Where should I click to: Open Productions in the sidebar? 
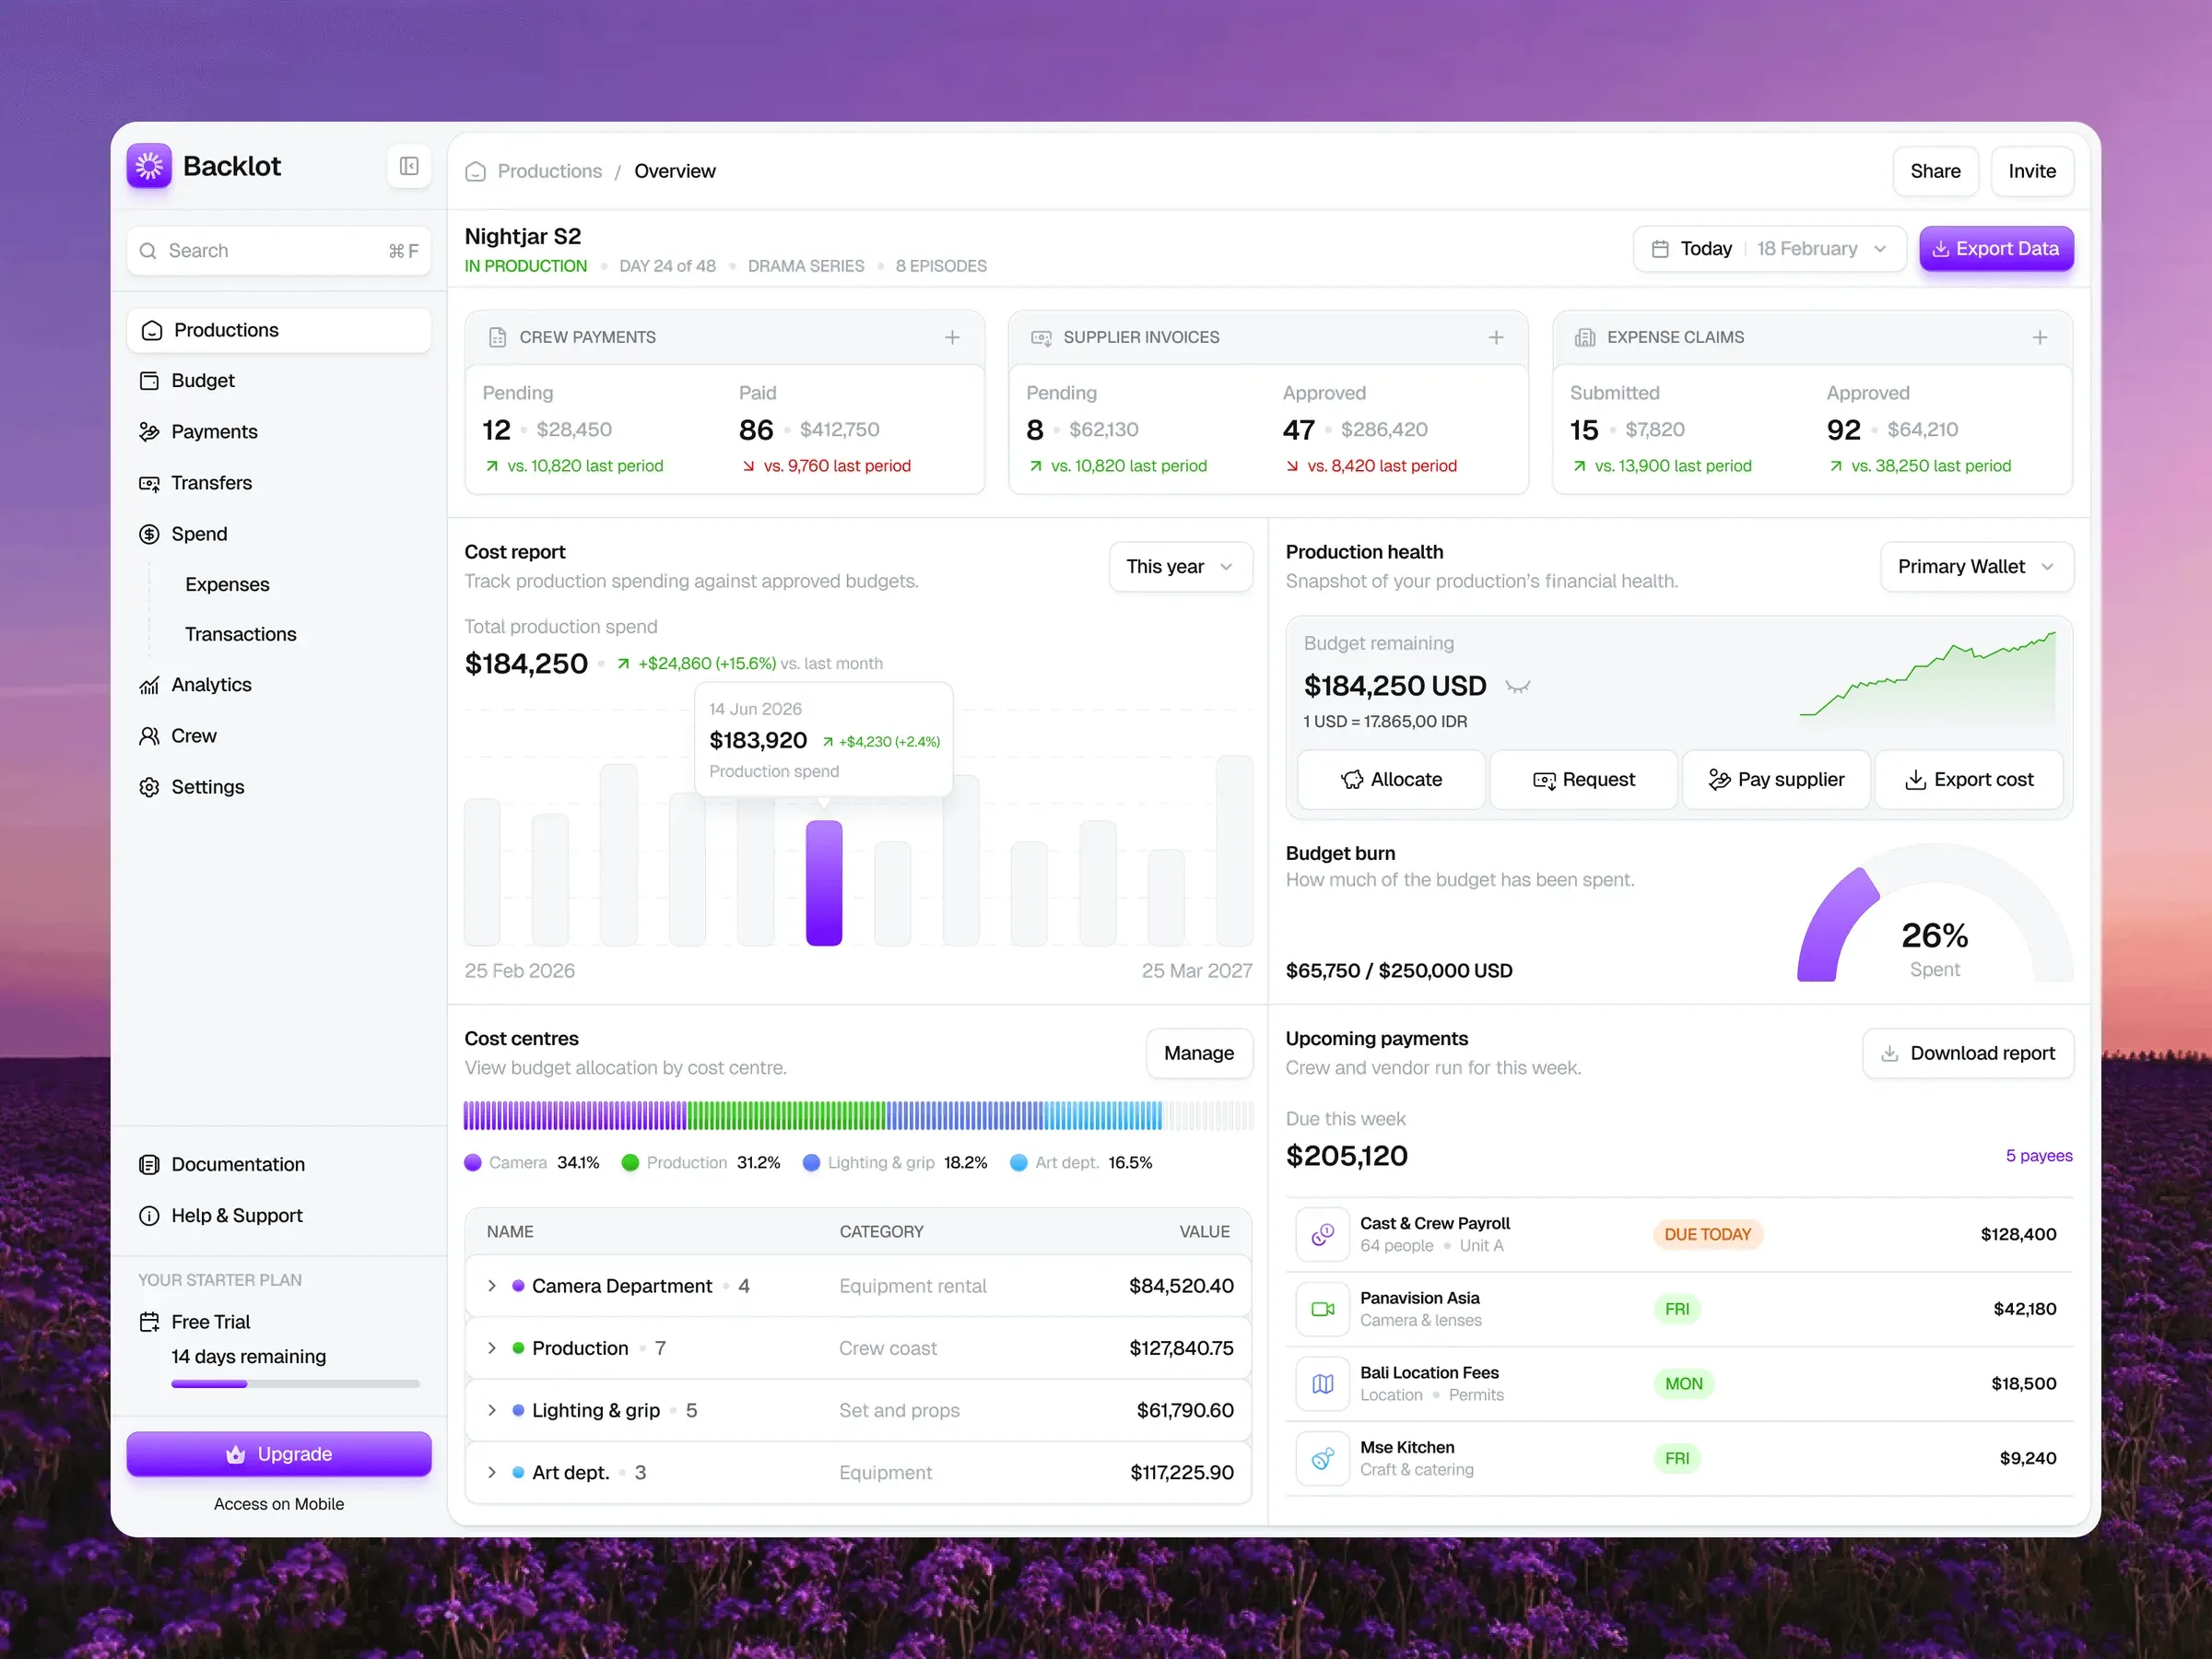[x=279, y=331]
